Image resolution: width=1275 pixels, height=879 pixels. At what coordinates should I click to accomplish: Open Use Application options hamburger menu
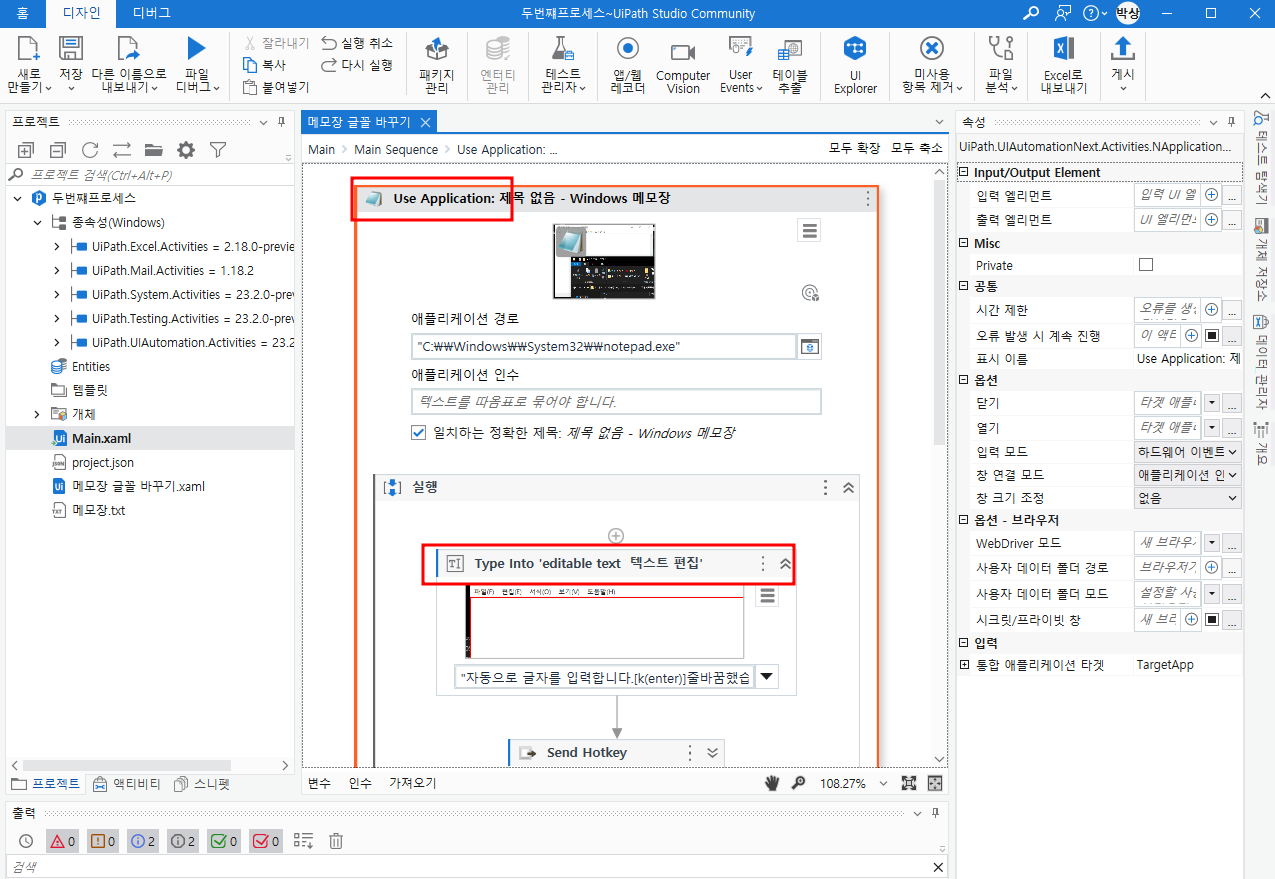[810, 231]
